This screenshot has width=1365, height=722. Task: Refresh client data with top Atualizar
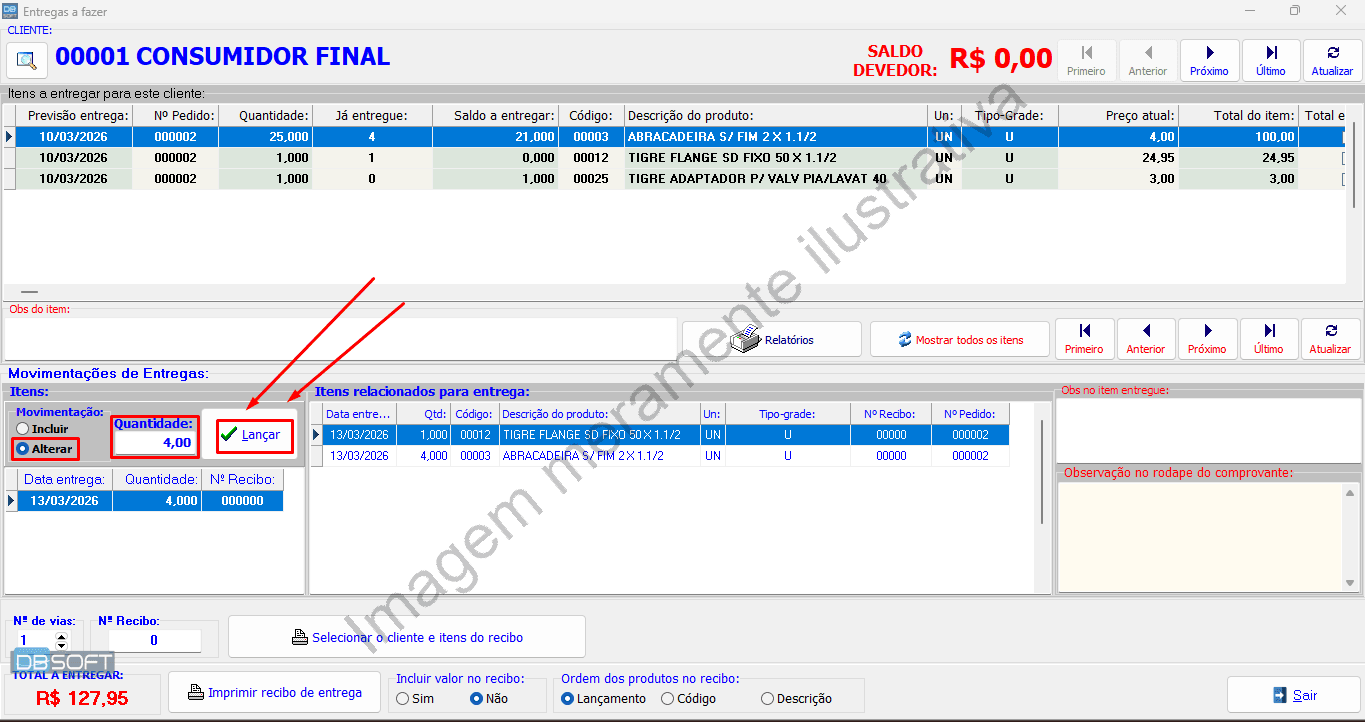pos(1332,60)
